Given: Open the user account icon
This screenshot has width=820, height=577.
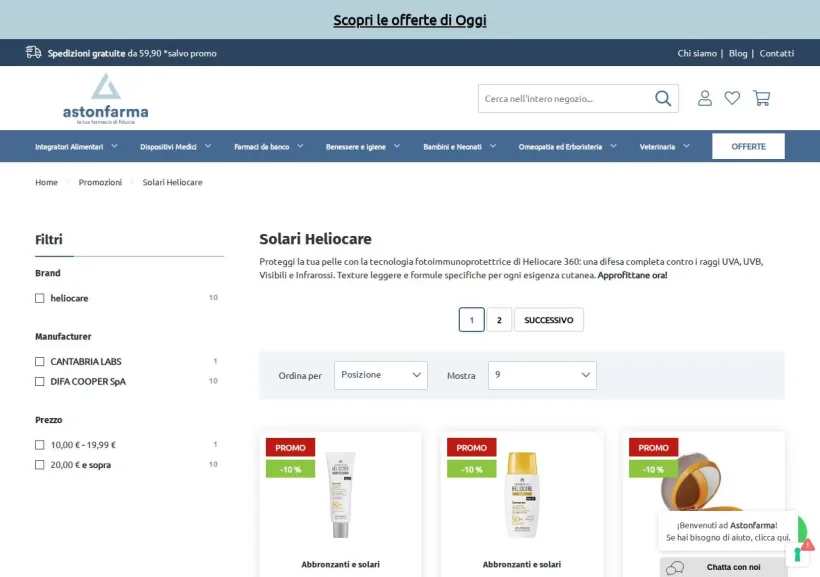Looking at the screenshot, I should pyautogui.click(x=704, y=98).
